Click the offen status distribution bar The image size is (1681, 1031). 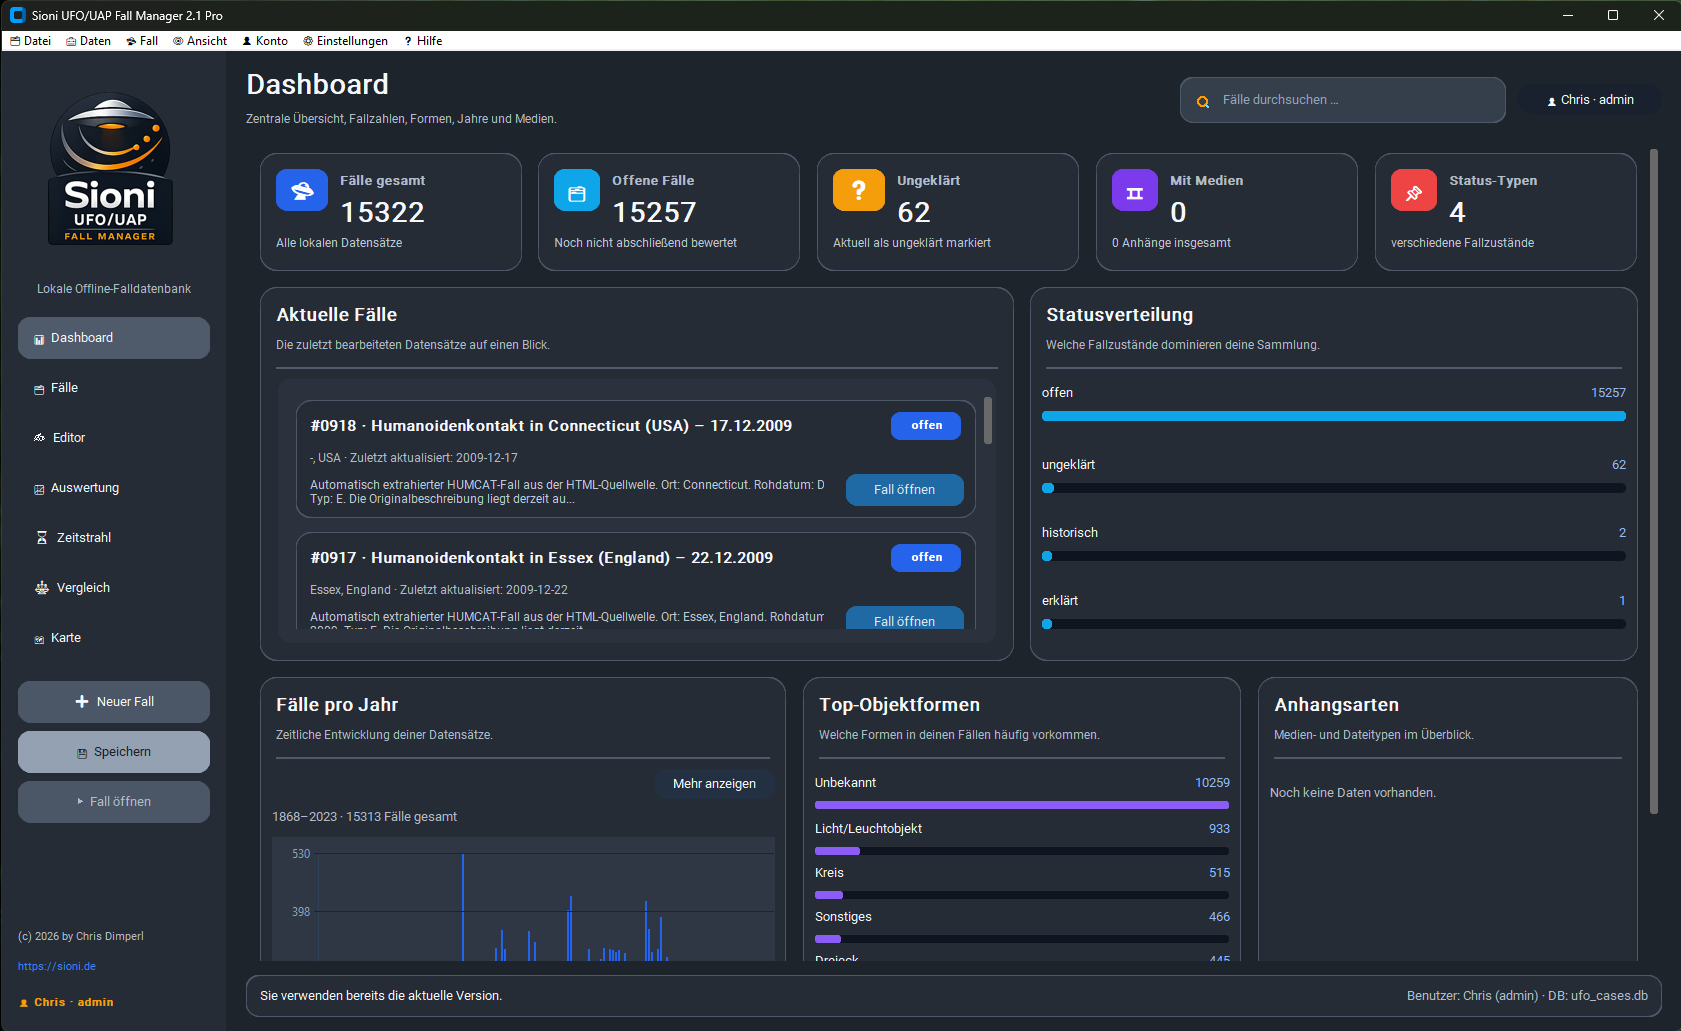(1333, 416)
